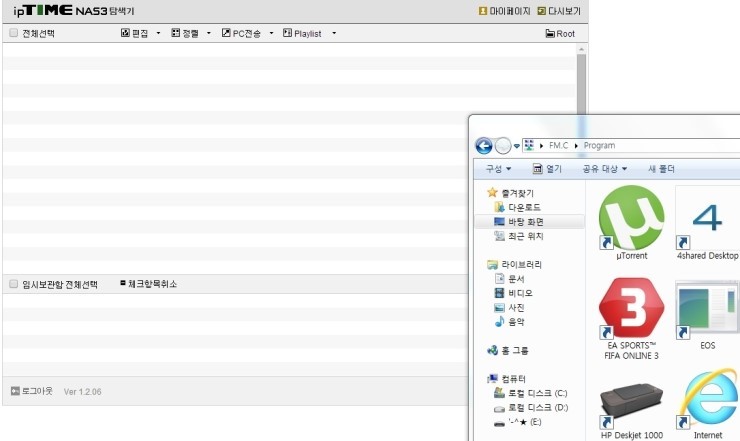This screenshot has height=441, width=740.
Task: Open the 구성 dropdown in Explorer
Action: [498, 169]
